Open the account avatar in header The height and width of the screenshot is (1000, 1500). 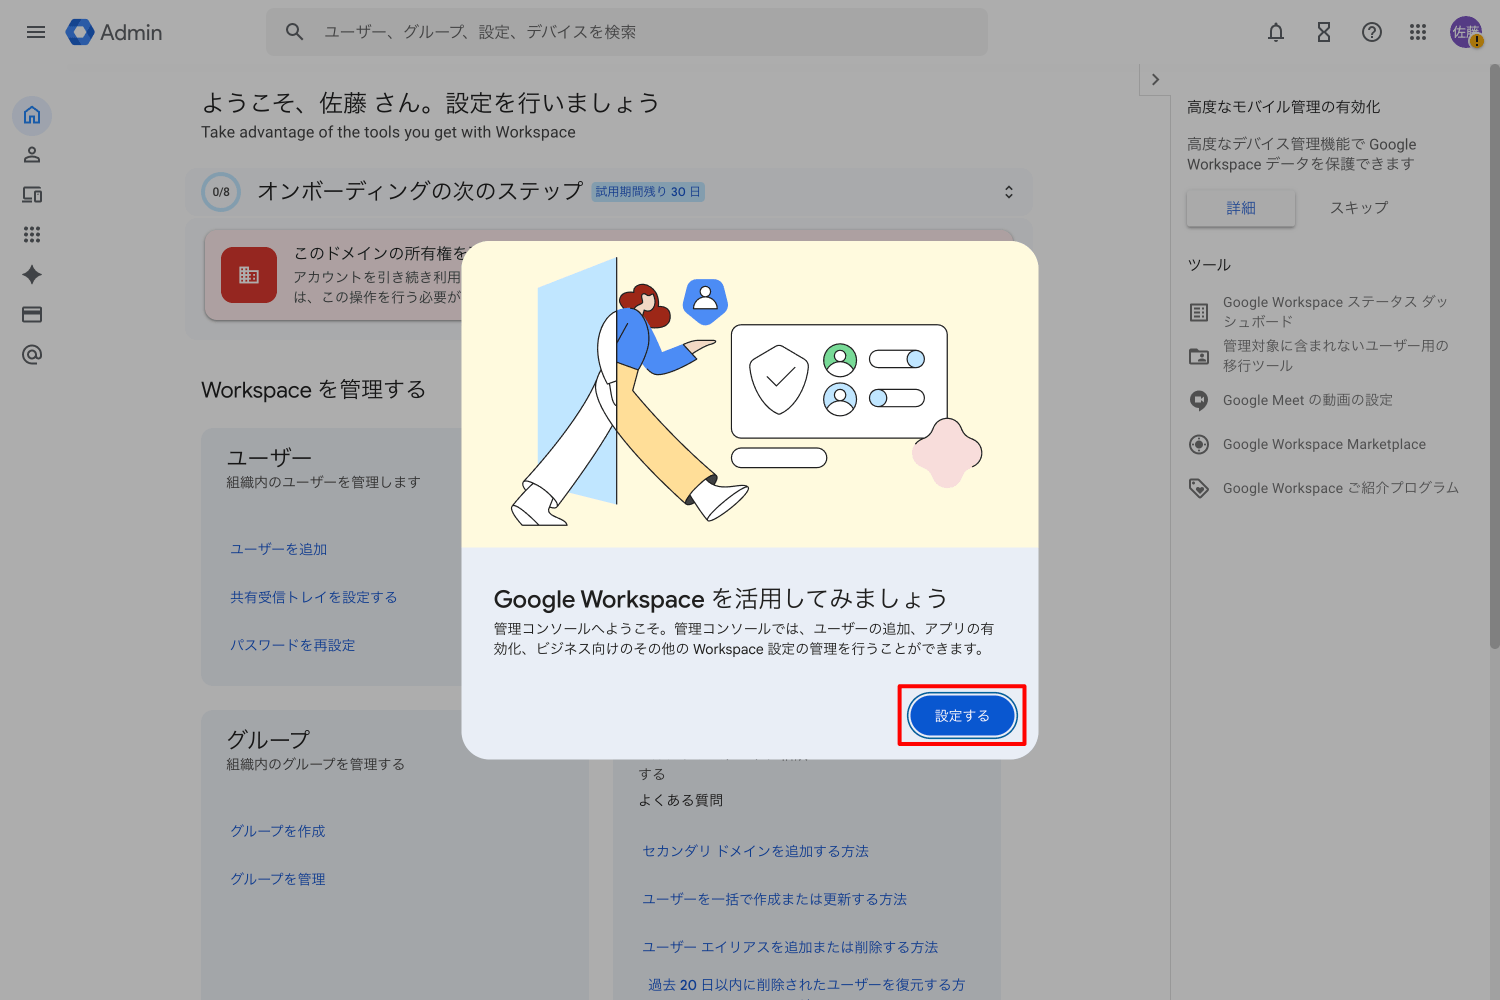[1465, 32]
